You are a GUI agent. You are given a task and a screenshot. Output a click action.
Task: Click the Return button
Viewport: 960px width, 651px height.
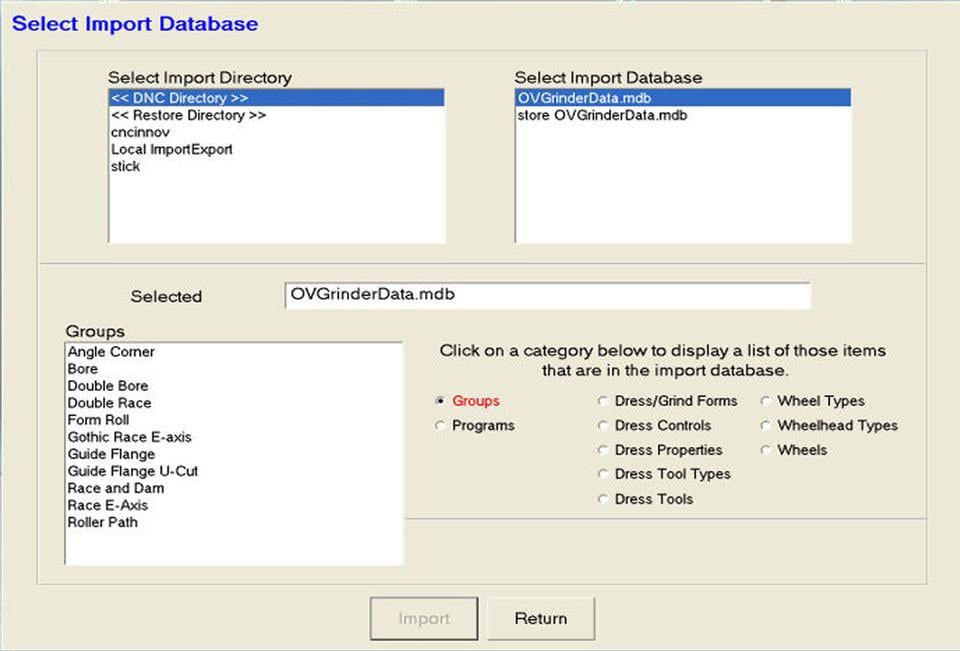click(x=541, y=619)
